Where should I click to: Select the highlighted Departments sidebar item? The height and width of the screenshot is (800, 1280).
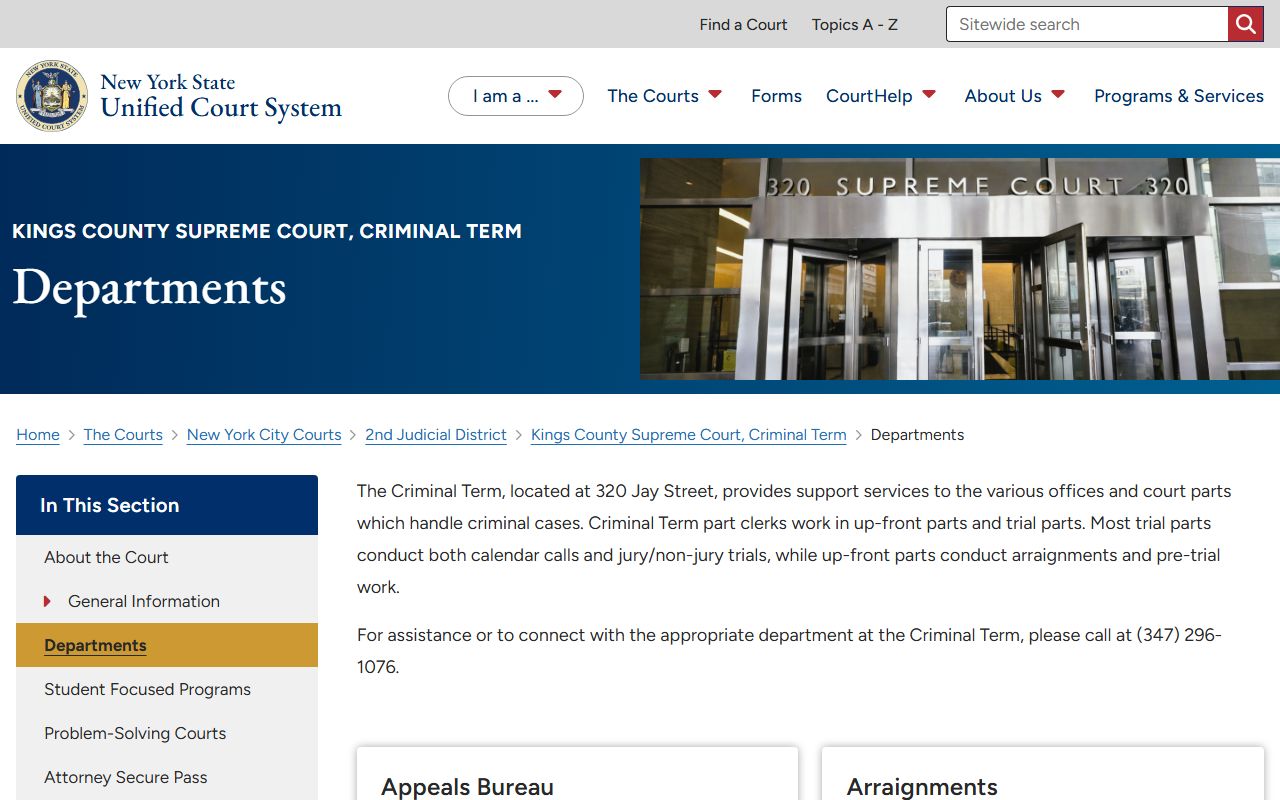pyautogui.click(x=167, y=645)
